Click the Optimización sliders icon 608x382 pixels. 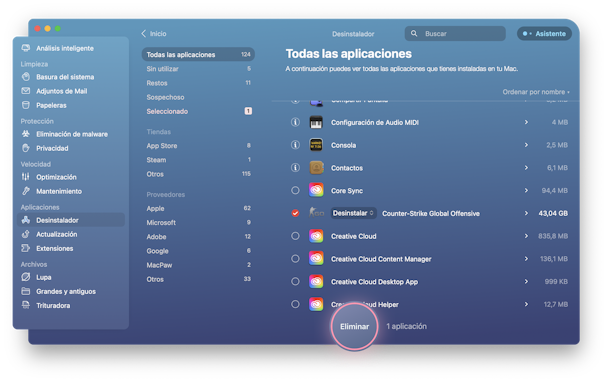click(26, 177)
